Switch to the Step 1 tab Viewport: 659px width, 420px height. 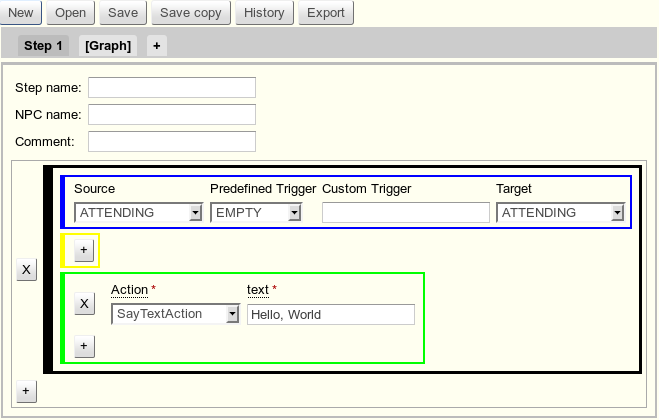point(43,46)
